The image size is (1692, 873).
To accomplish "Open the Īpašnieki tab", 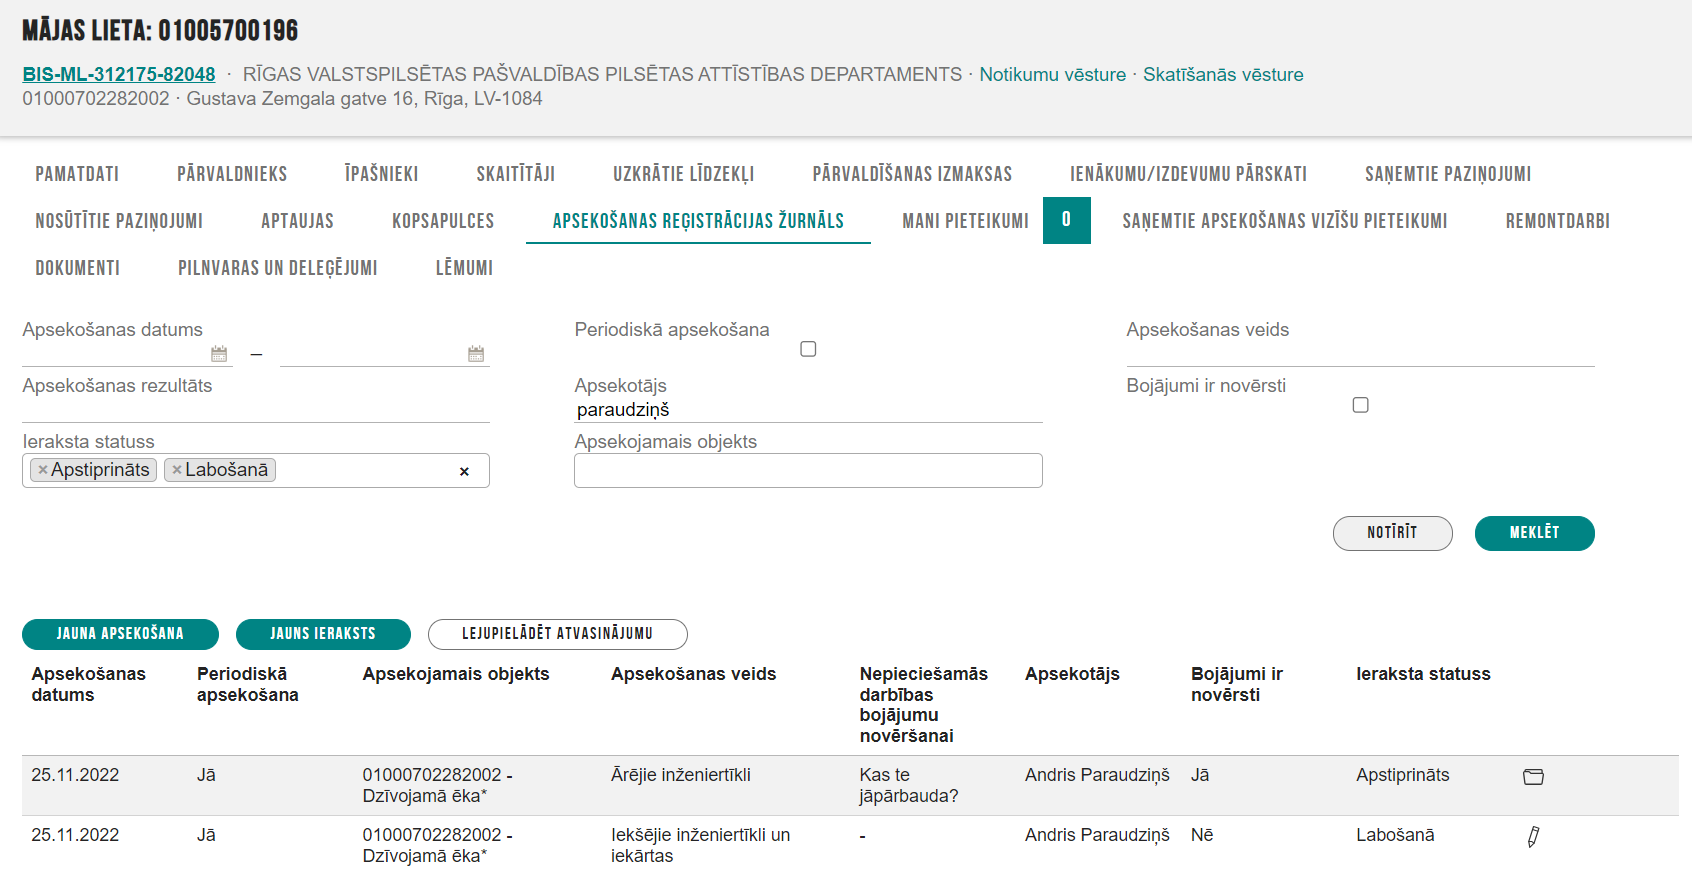I will [381, 174].
